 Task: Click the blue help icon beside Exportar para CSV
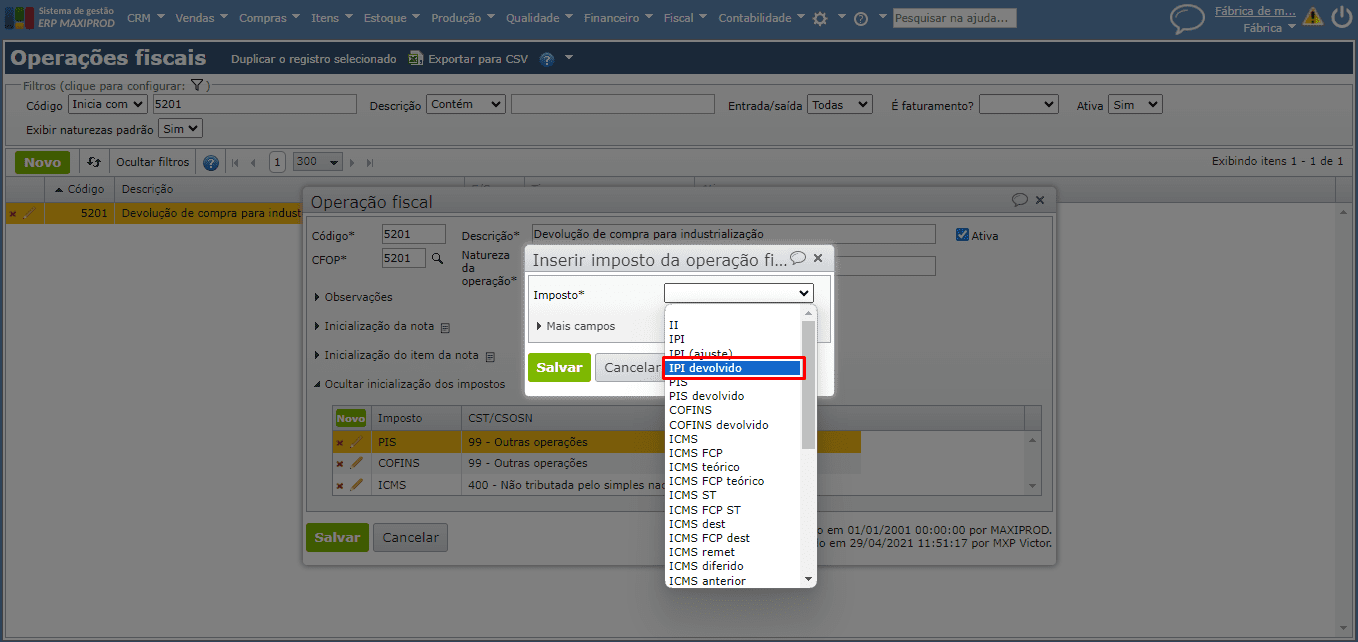[547, 59]
